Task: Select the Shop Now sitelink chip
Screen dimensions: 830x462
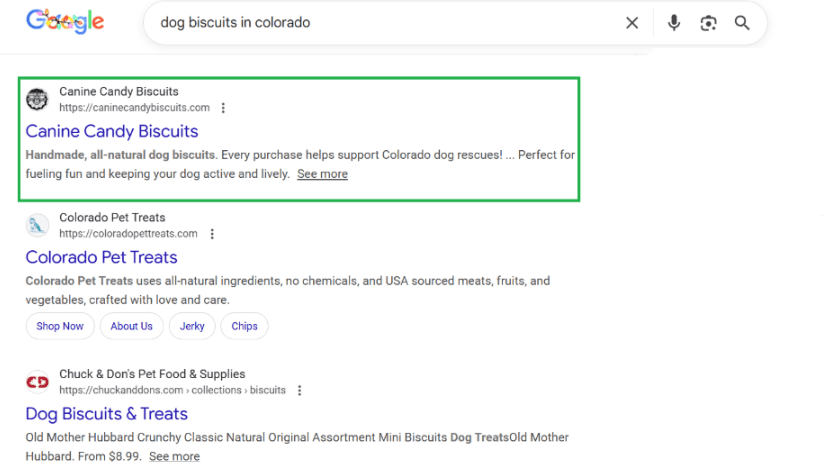Action: (x=60, y=326)
